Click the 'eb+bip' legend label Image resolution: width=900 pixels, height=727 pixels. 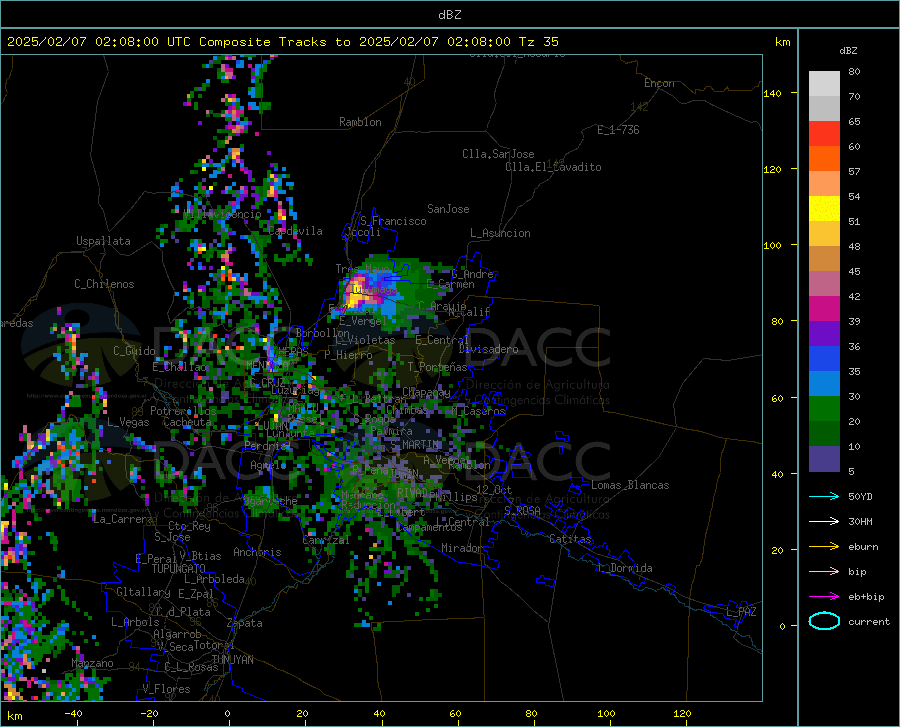[x=866, y=597]
